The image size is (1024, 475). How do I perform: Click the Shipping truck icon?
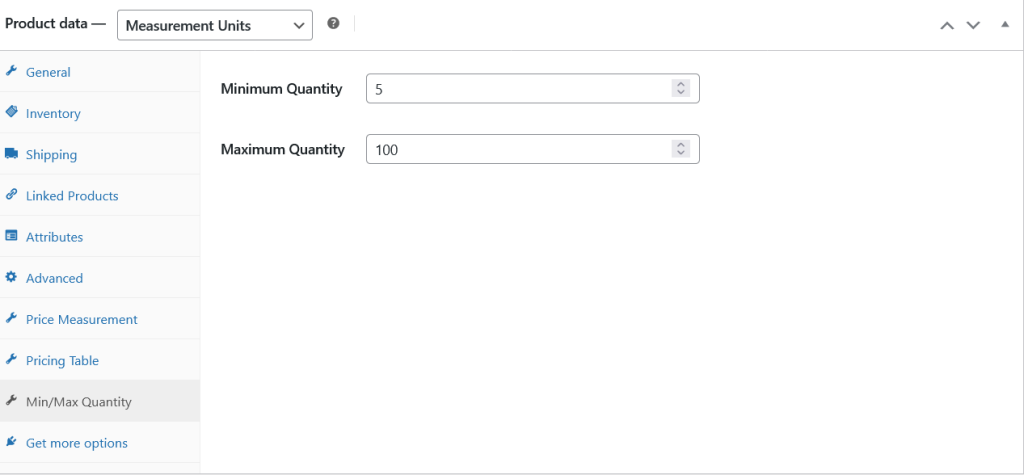pyautogui.click(x=11, y=154)
